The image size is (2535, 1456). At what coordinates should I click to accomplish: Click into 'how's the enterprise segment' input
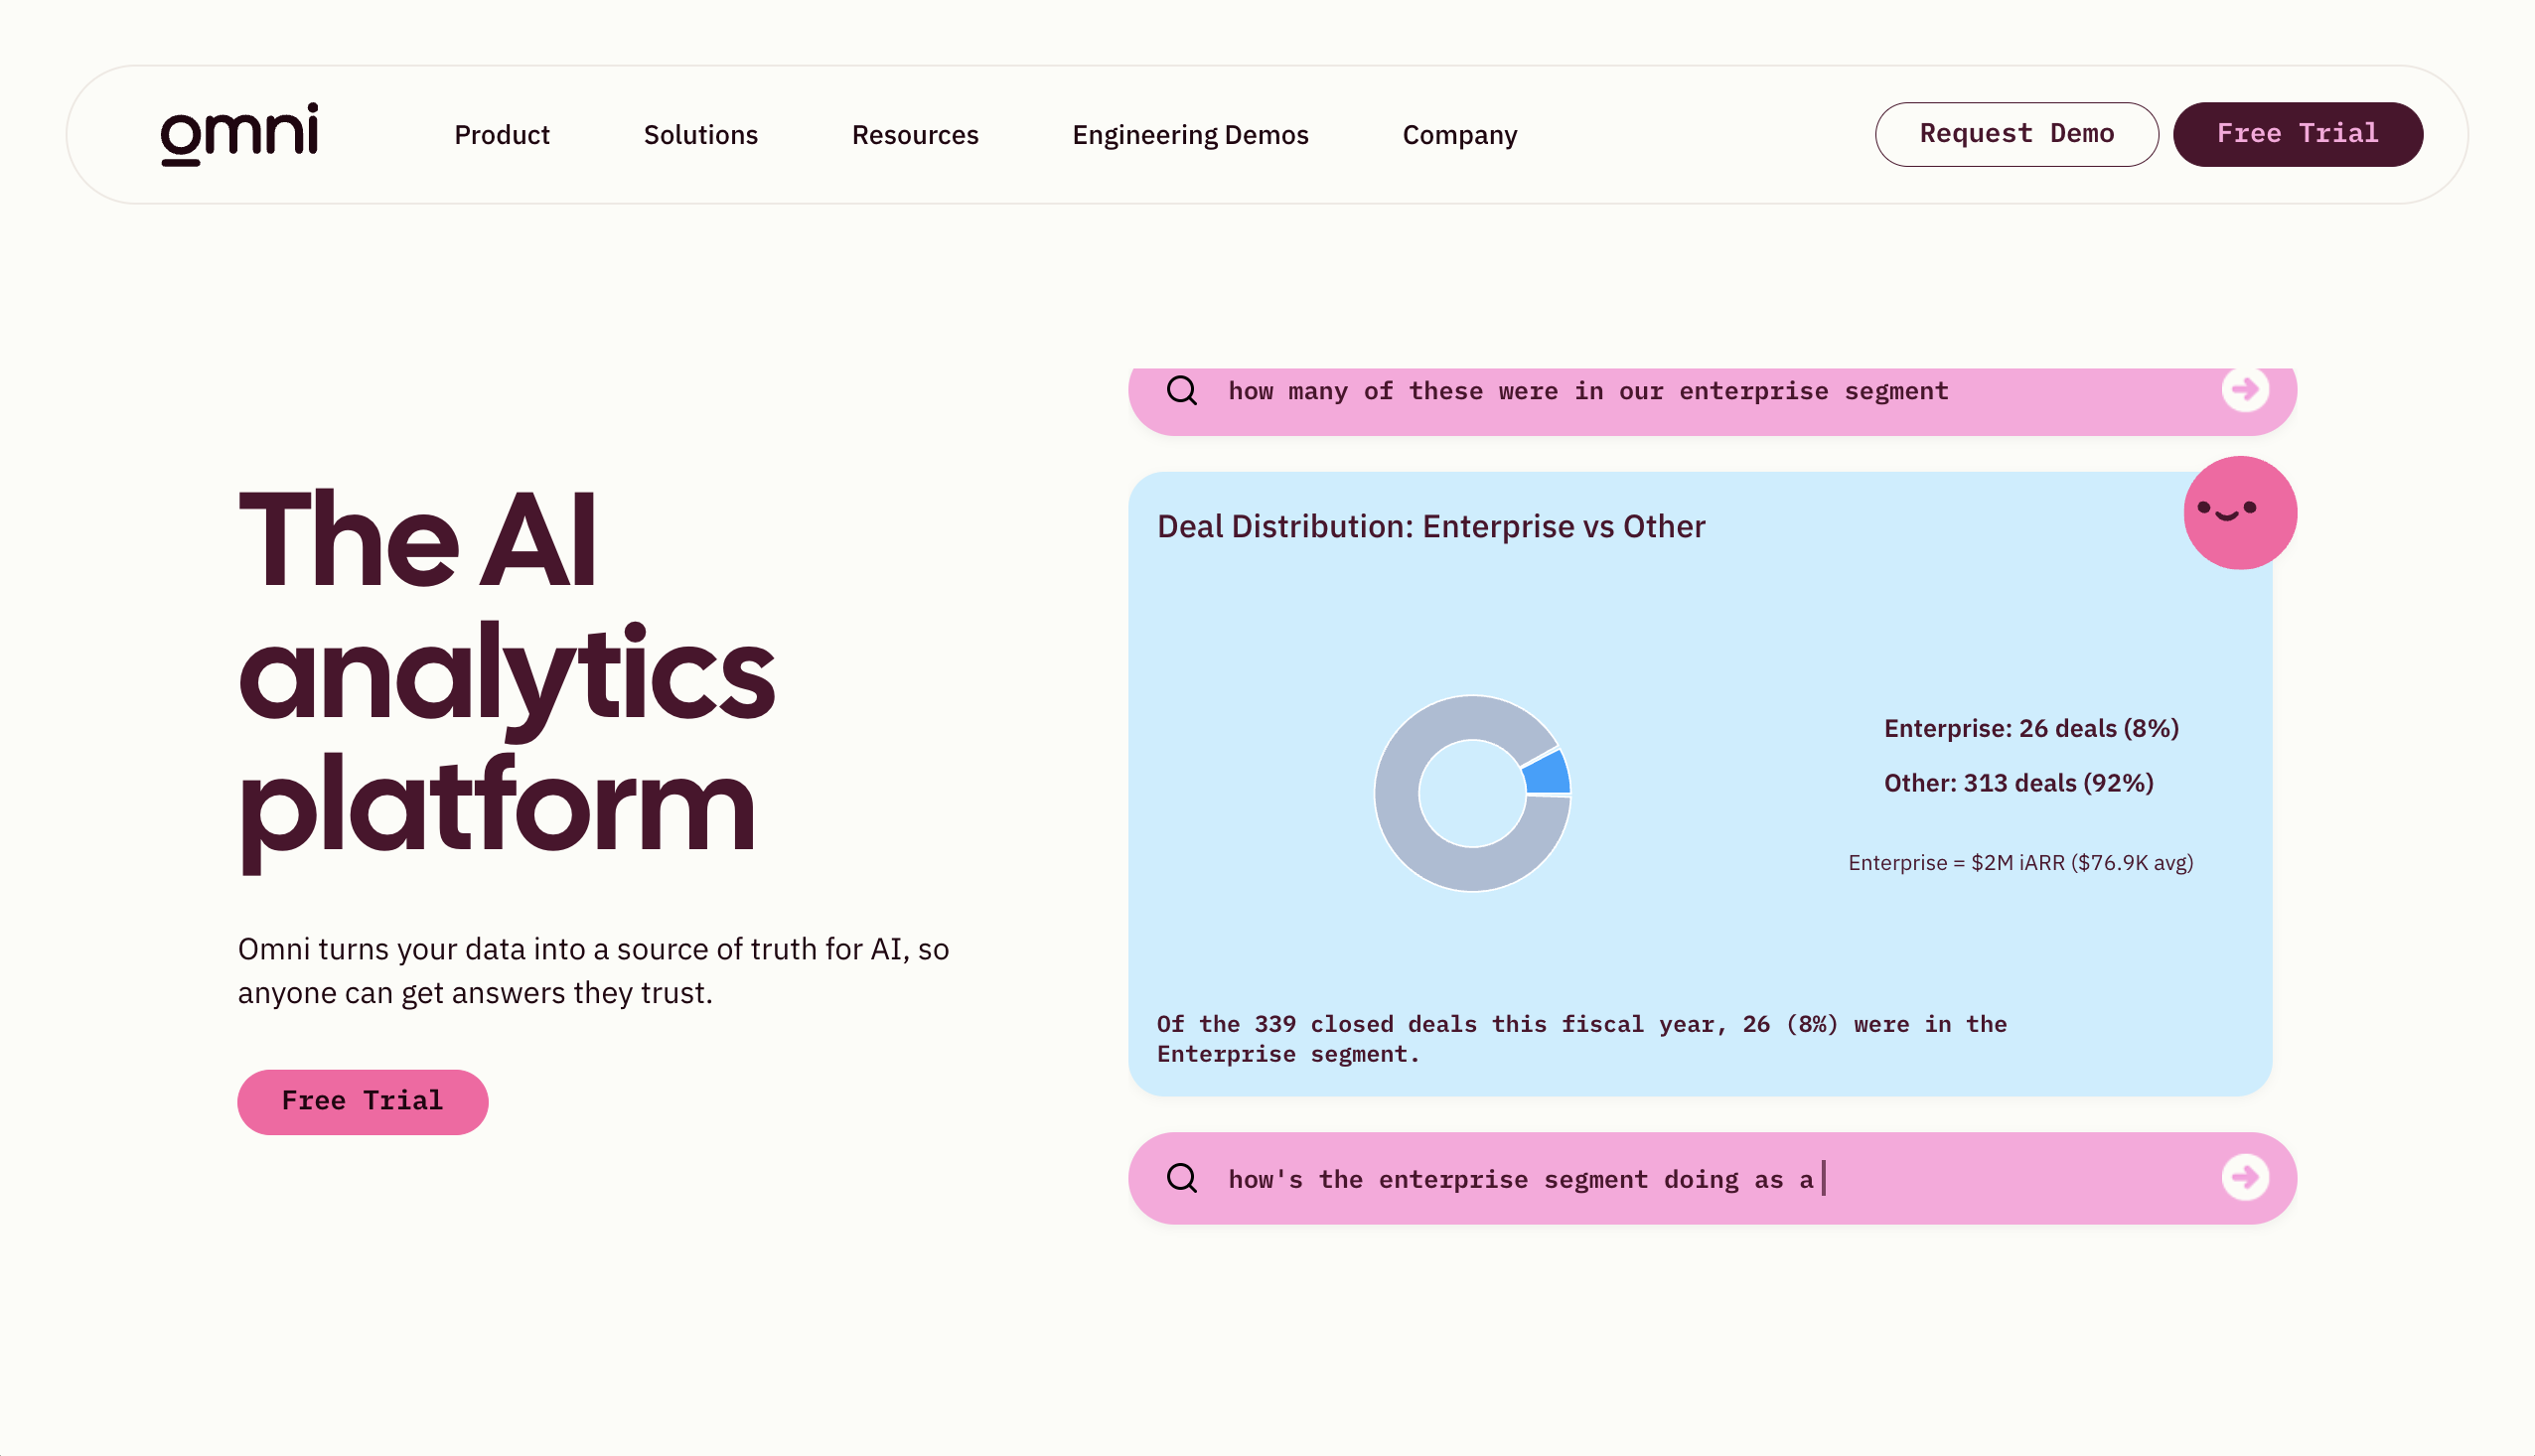click(1711, 1177)
